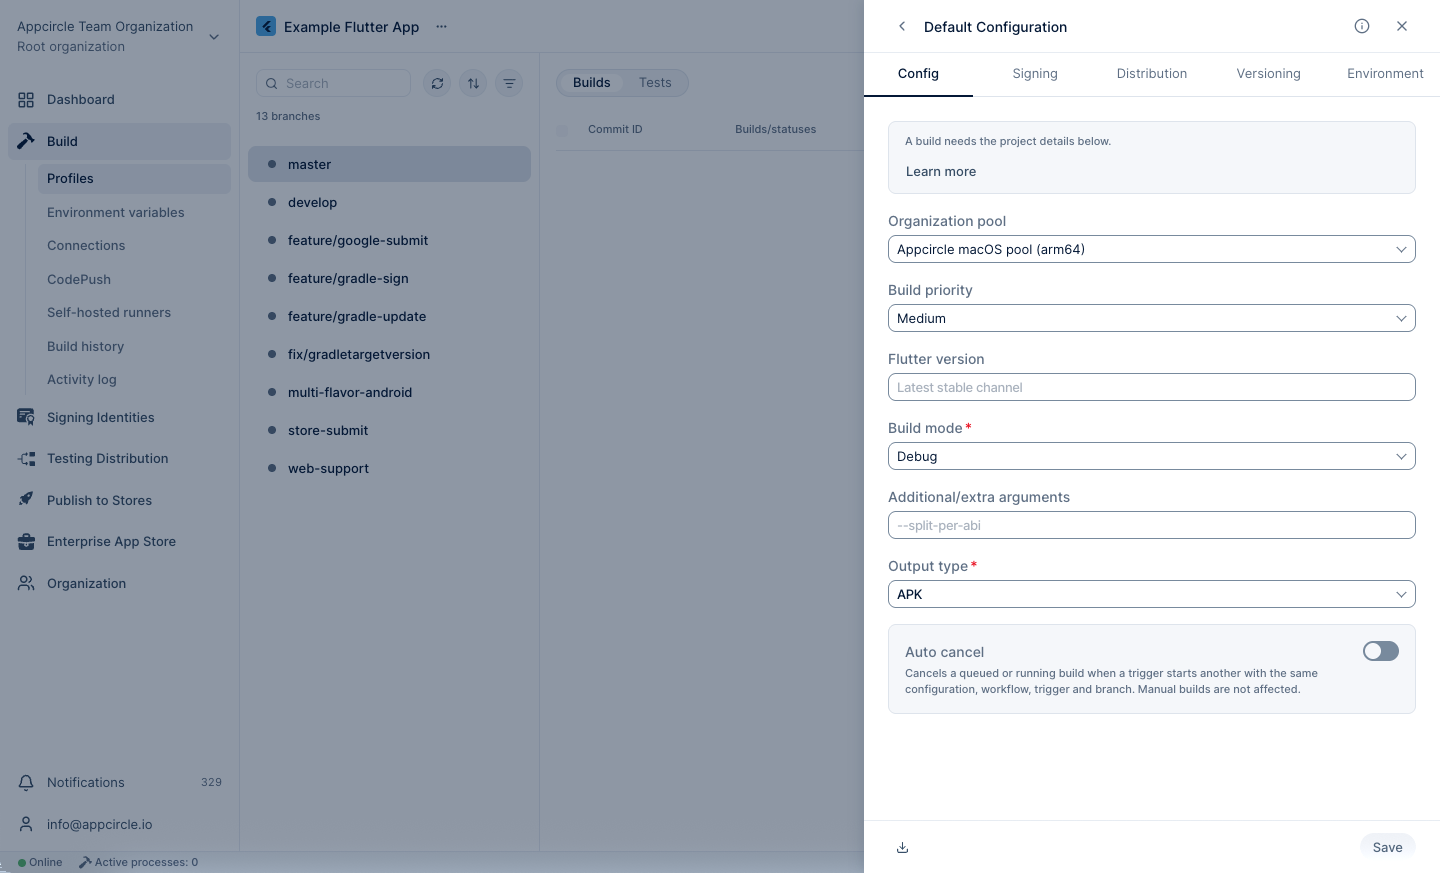This screenshot has width=1440, height=873.
Task: Select the web-support branch
Action: click(x=389, y=468)
